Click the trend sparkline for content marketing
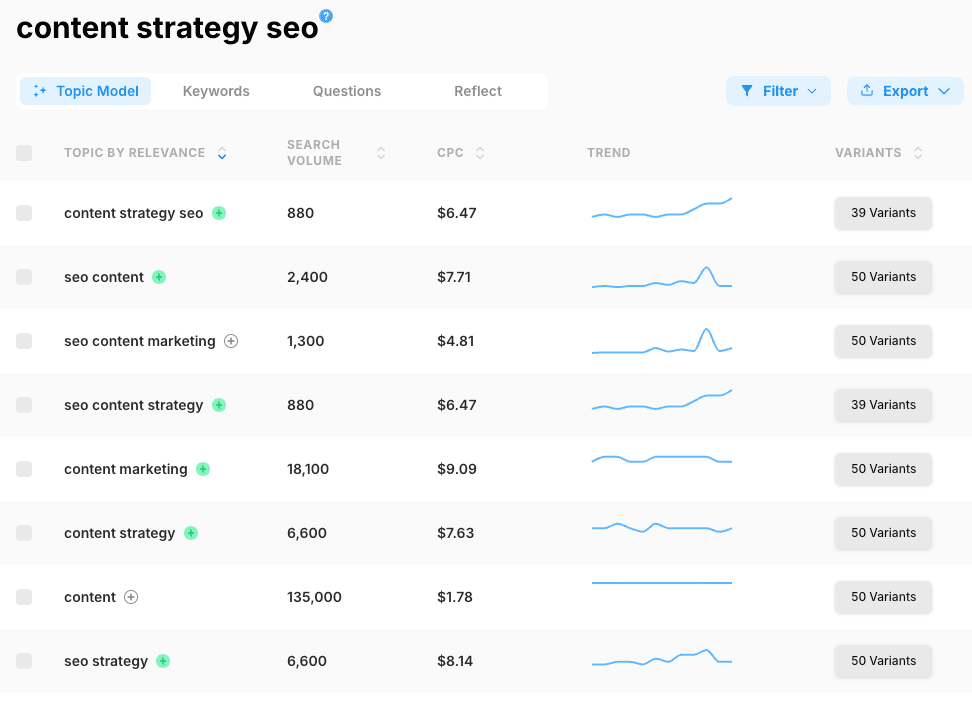This screenshot has height=701, width=972. (661, 459)
